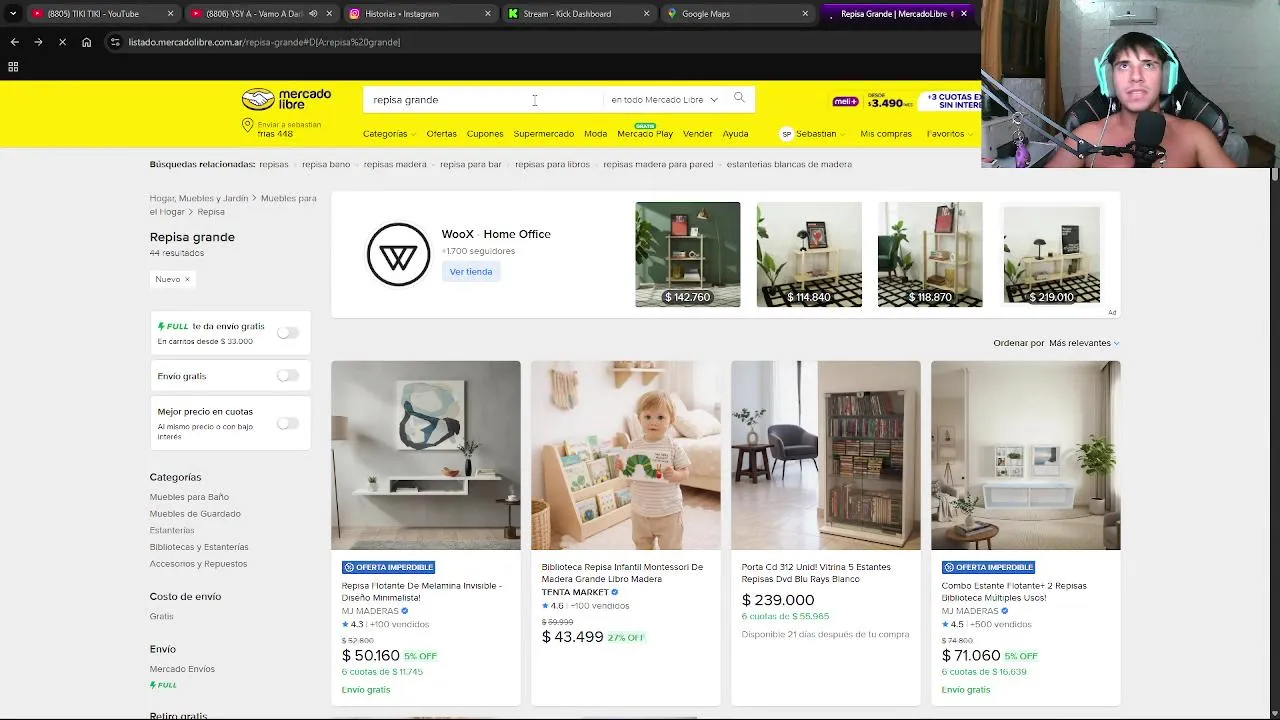Click the Mercado Libre logo
Screen dimensions: 1280x720
(286, 99)
